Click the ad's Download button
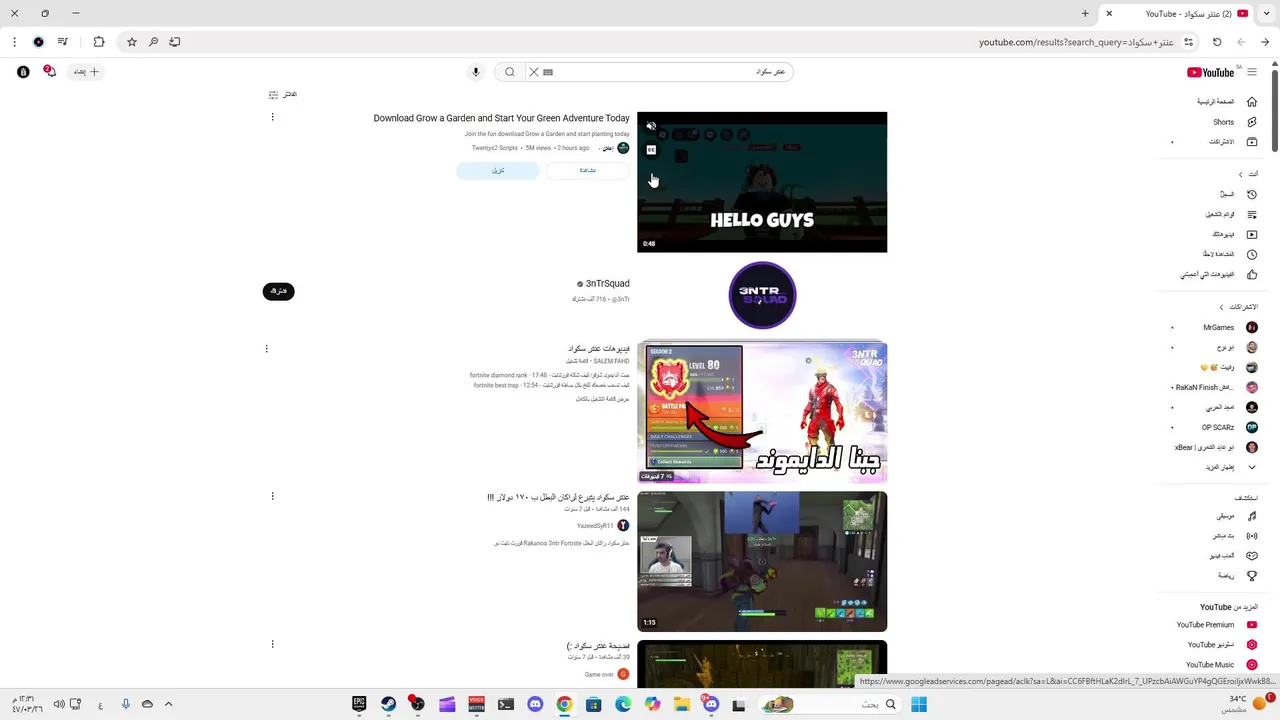 tap(498, 170)
